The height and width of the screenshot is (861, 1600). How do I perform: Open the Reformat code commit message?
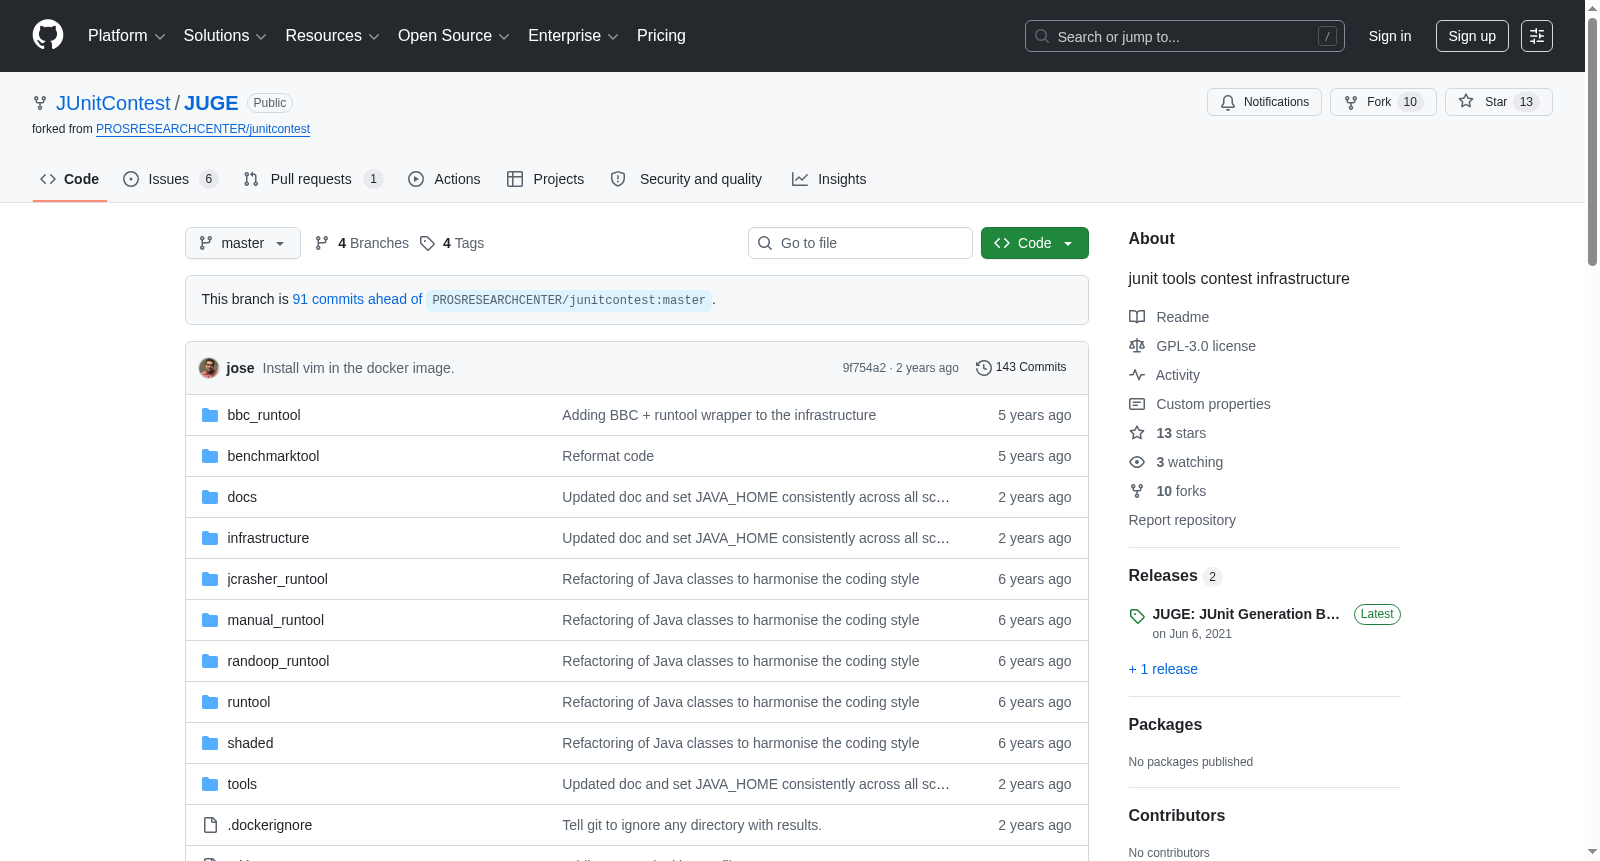pyautogui.click(x=608, y=456)
